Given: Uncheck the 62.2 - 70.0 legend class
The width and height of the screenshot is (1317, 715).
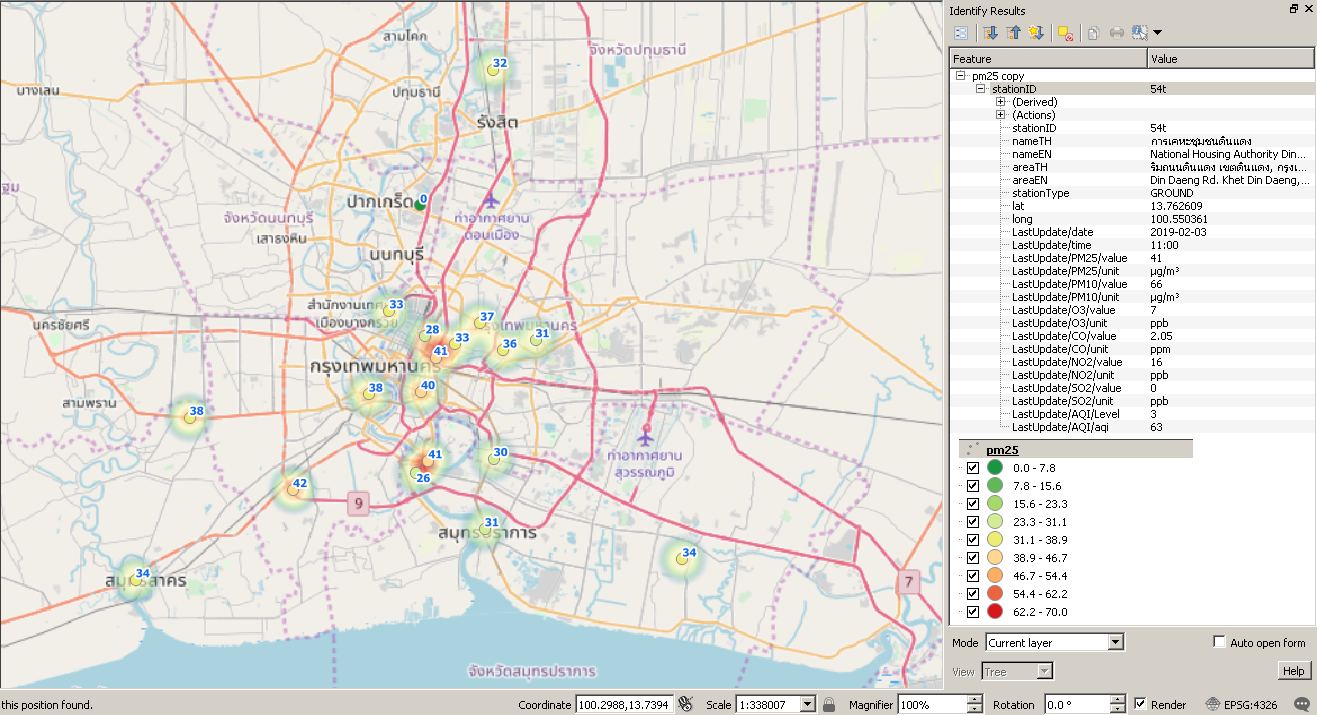Looking at the screenshot, I should click(972, 611).
